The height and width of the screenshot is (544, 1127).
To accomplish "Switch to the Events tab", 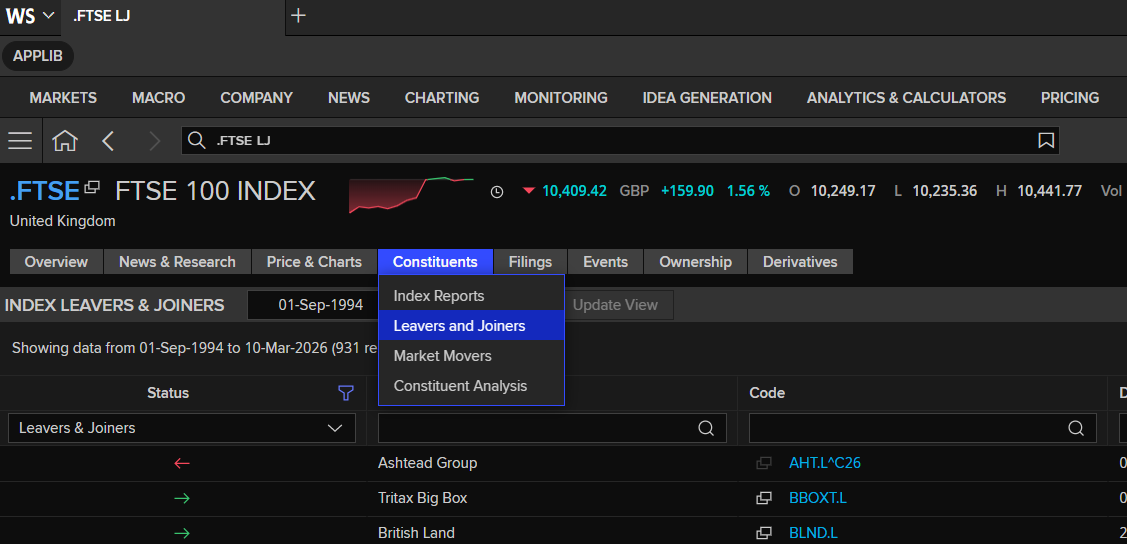I will [x=606, y=262].
